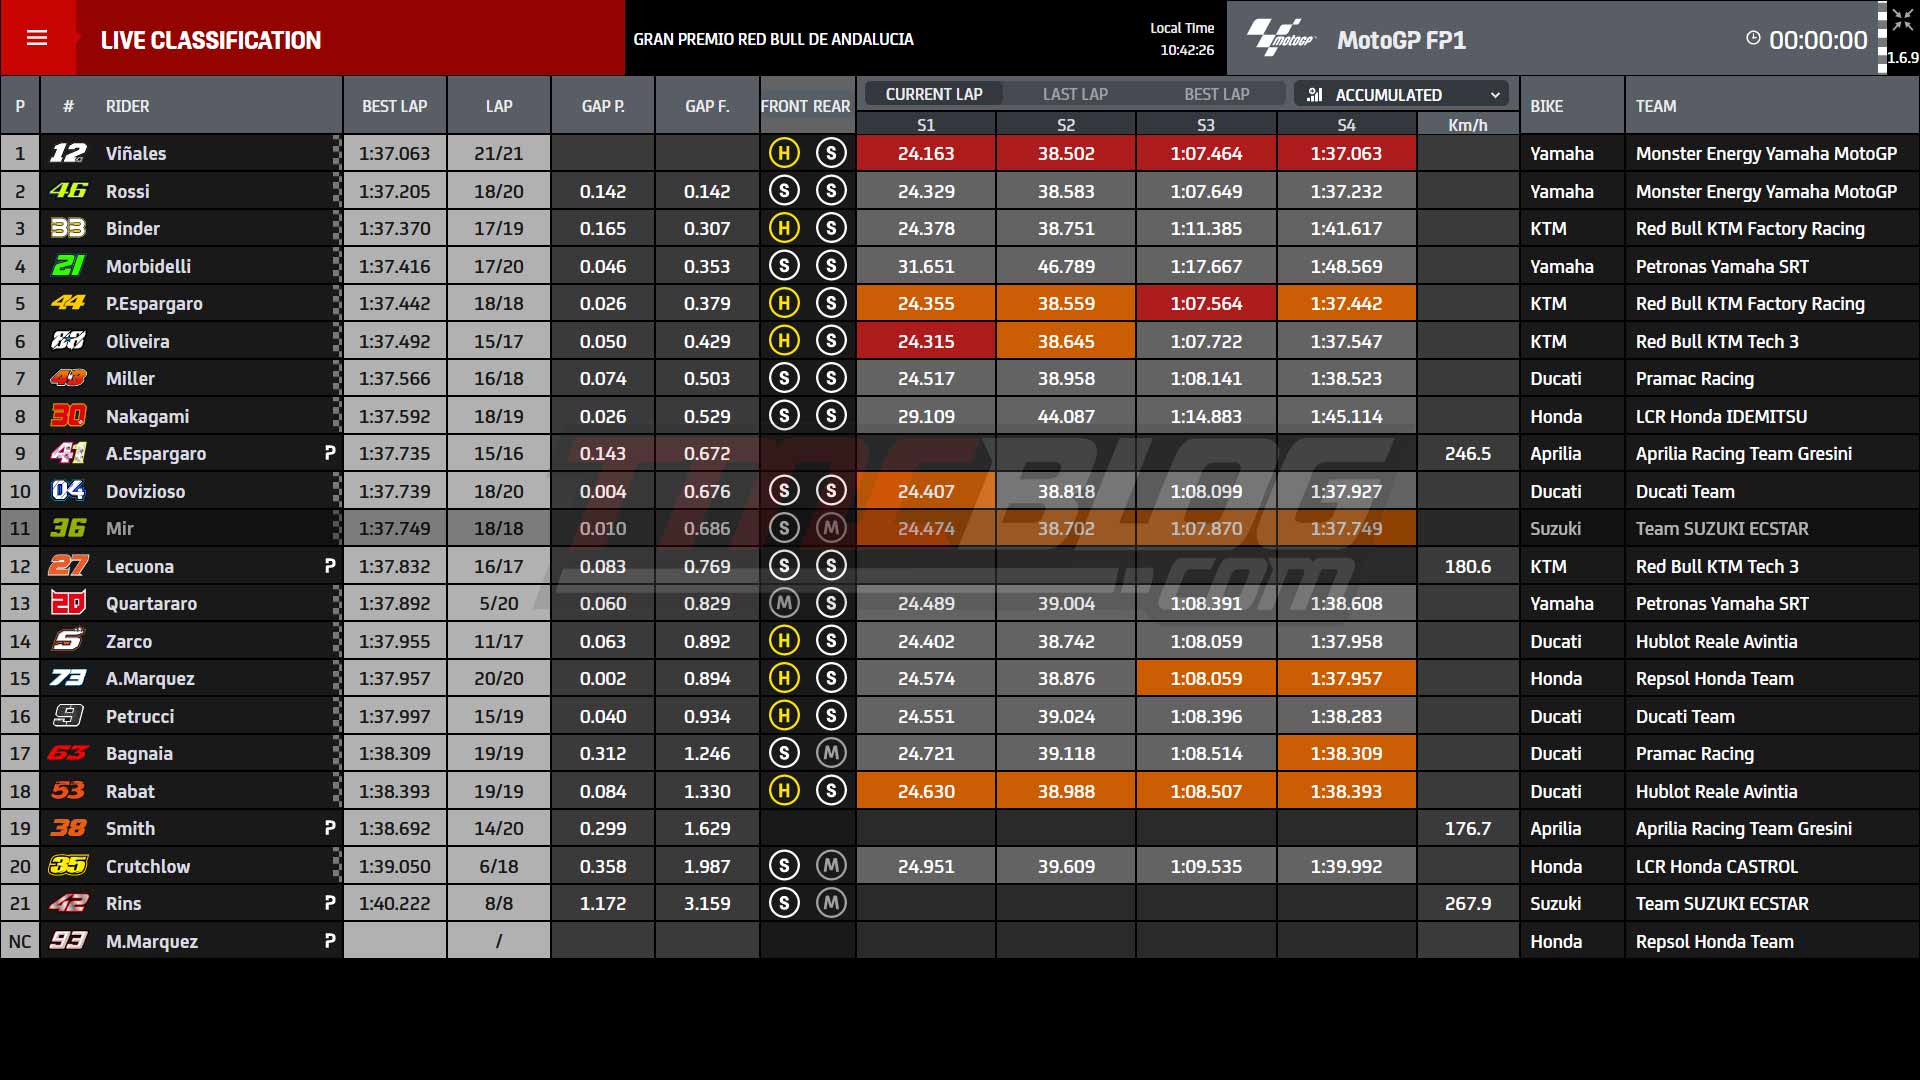Click the GRAN PREMIO RED BULL DE ANDALUCIA title
The height and width of the screenshot is (1080, 1920).
click(773, 39)
